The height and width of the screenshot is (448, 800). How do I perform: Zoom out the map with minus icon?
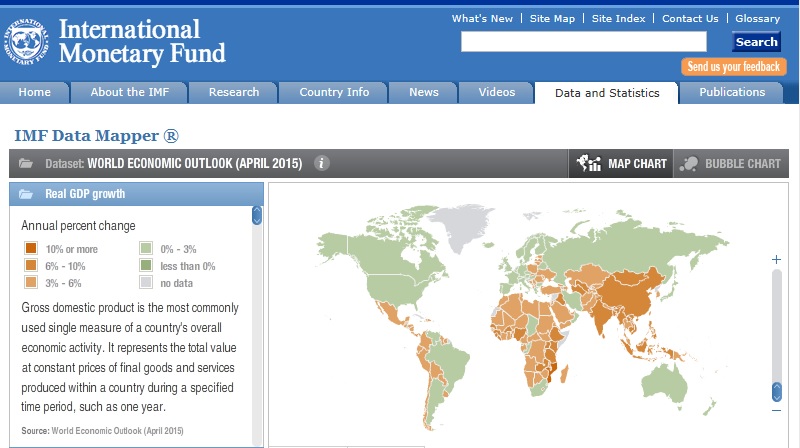tap(777, 410)
